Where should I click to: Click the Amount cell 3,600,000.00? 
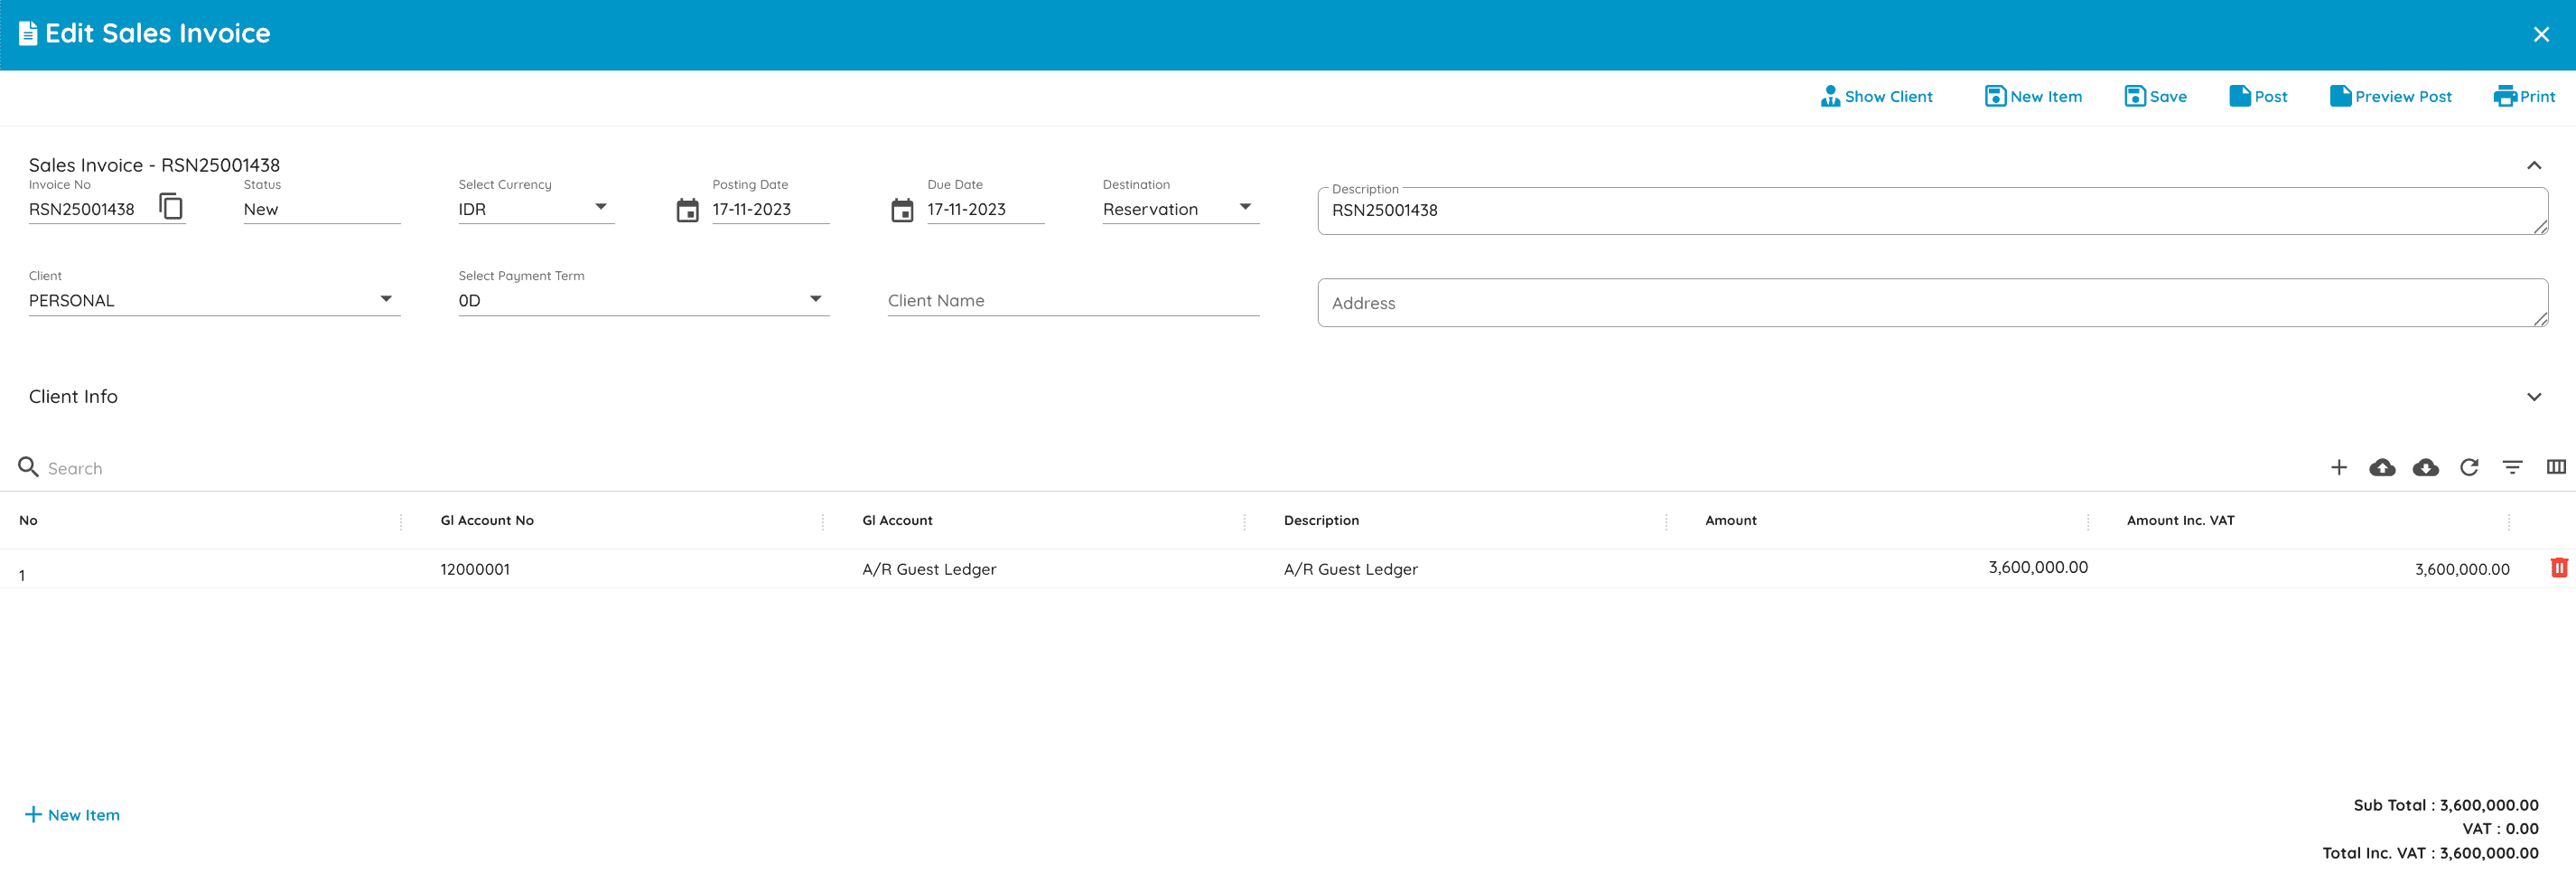click(x=2037, y=567)
